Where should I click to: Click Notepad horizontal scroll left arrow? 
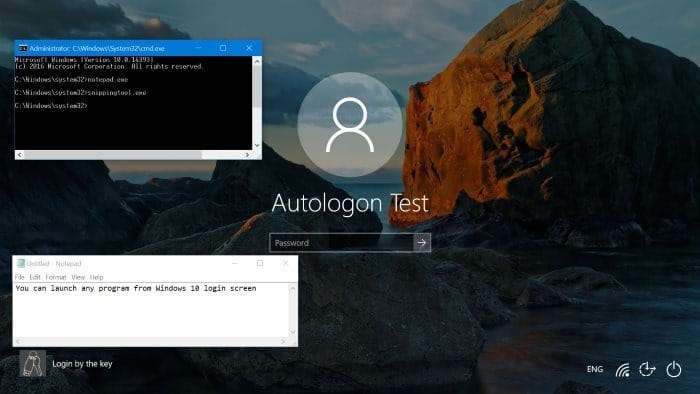pos(18,342)
